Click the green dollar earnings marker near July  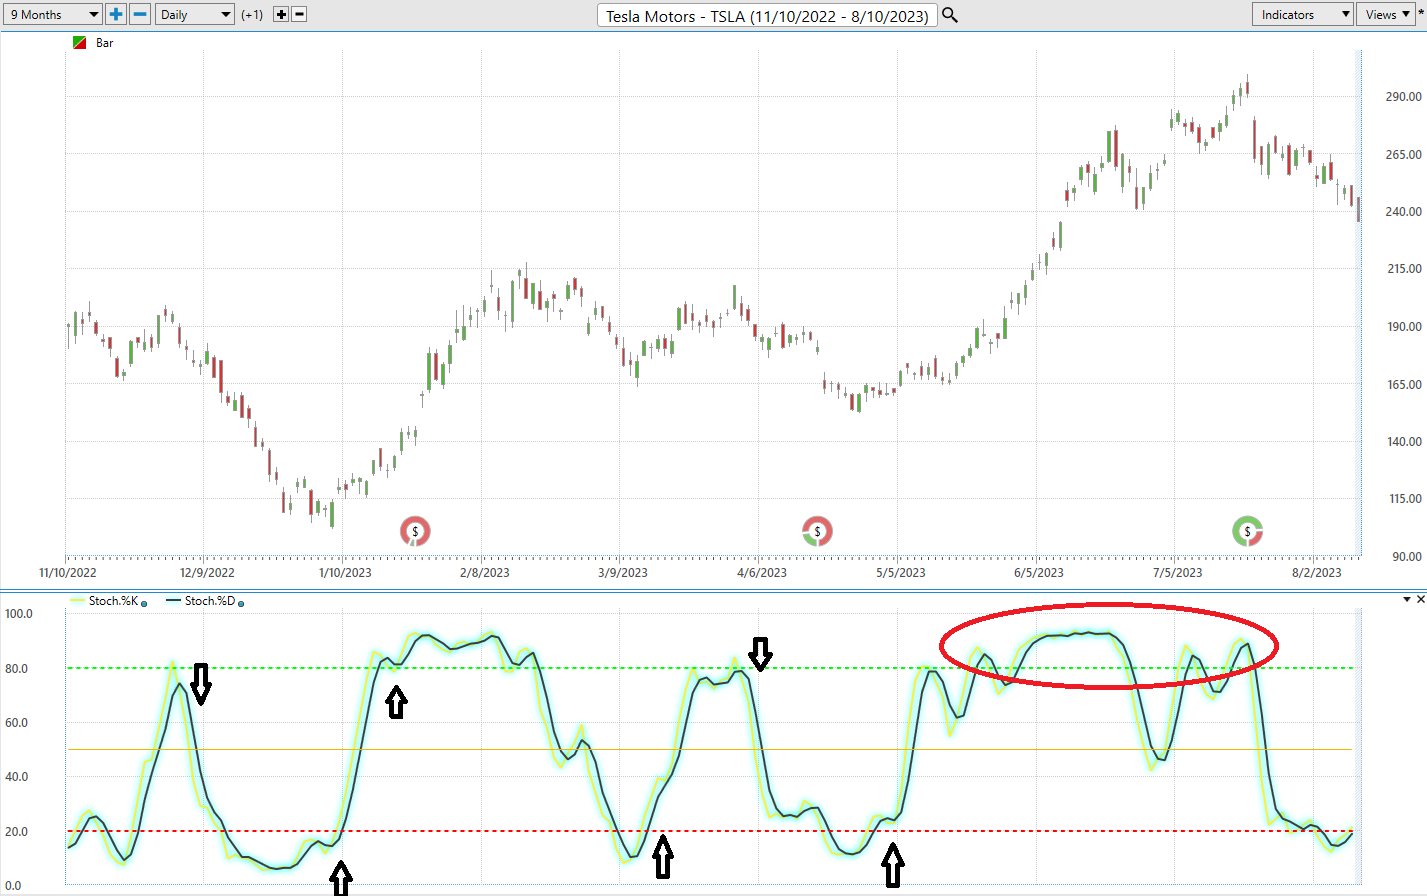[x=1247, y=531]
